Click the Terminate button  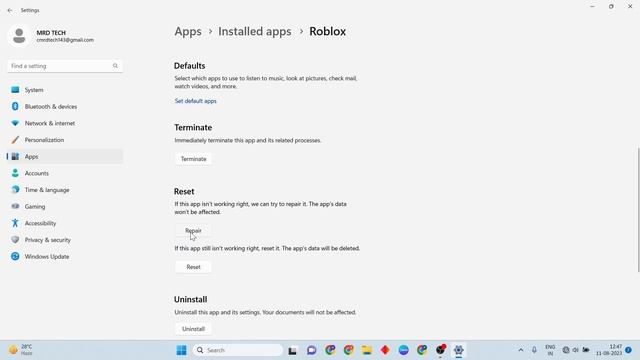pos(193,159)
